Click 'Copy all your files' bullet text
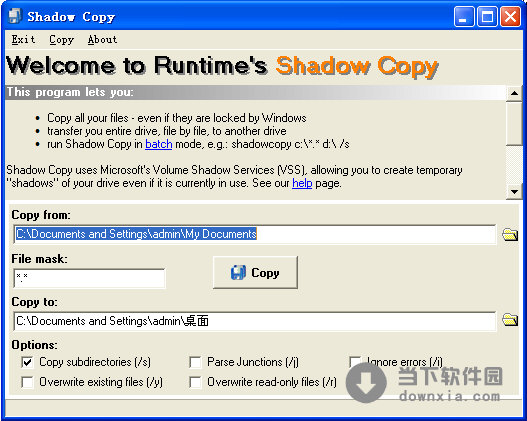This screenshot has width=527, height=421. 176,118
